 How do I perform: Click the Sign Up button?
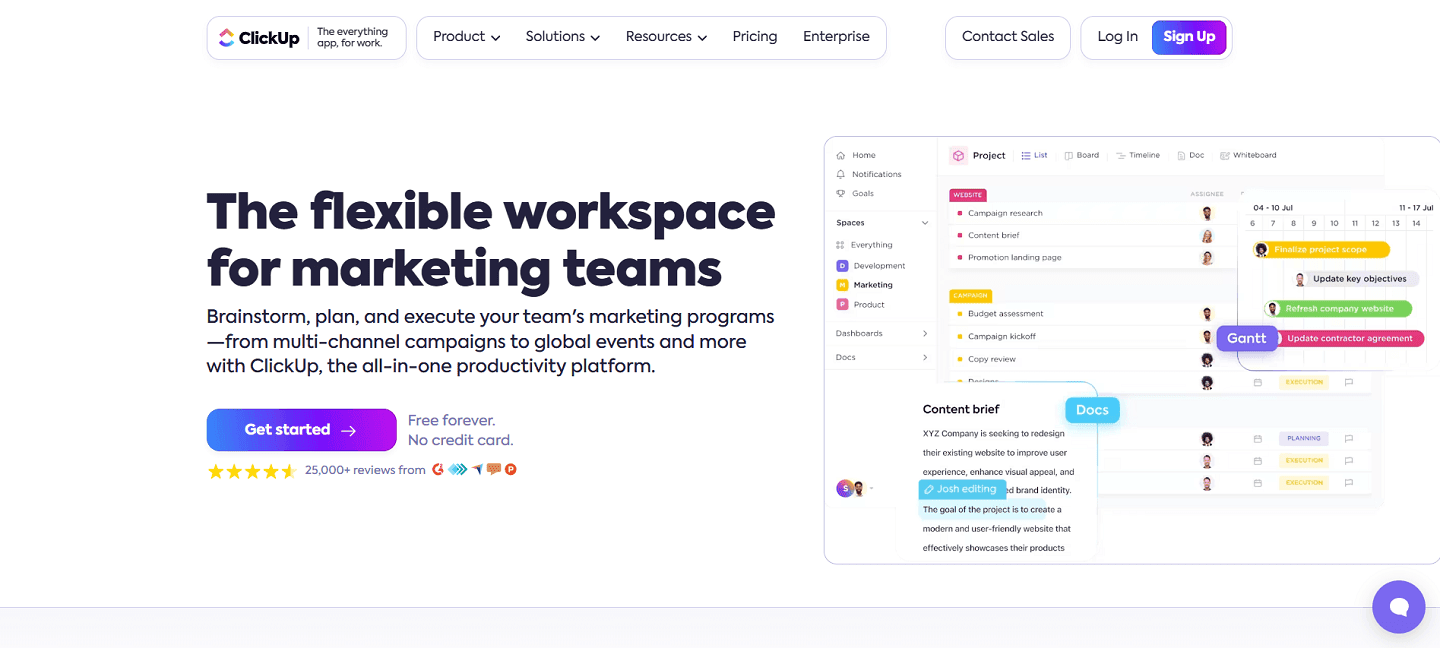click(1189, 36)
